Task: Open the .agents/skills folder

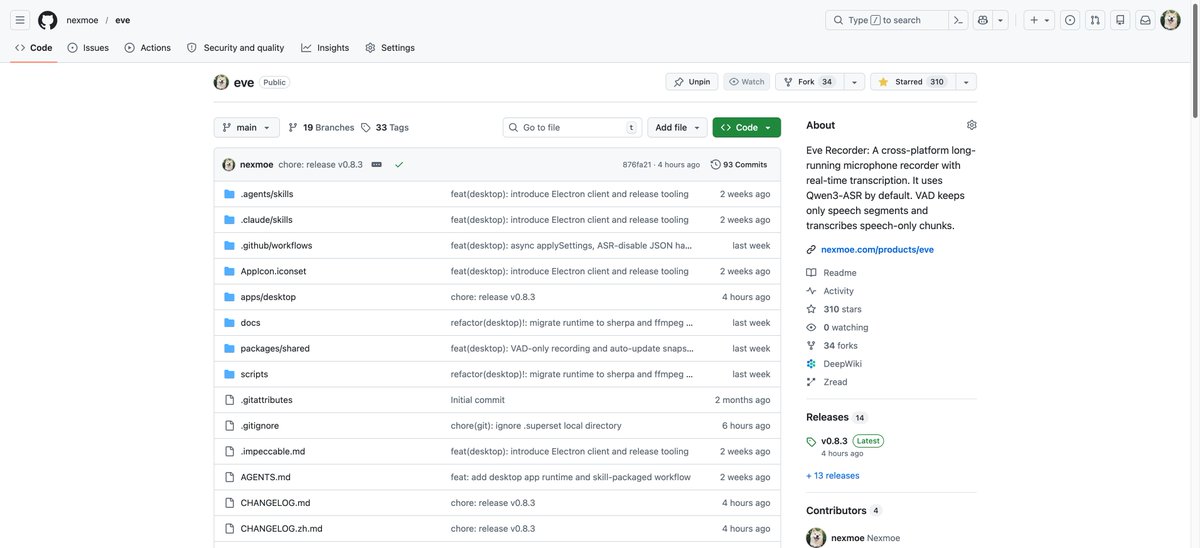Action: 266,194
